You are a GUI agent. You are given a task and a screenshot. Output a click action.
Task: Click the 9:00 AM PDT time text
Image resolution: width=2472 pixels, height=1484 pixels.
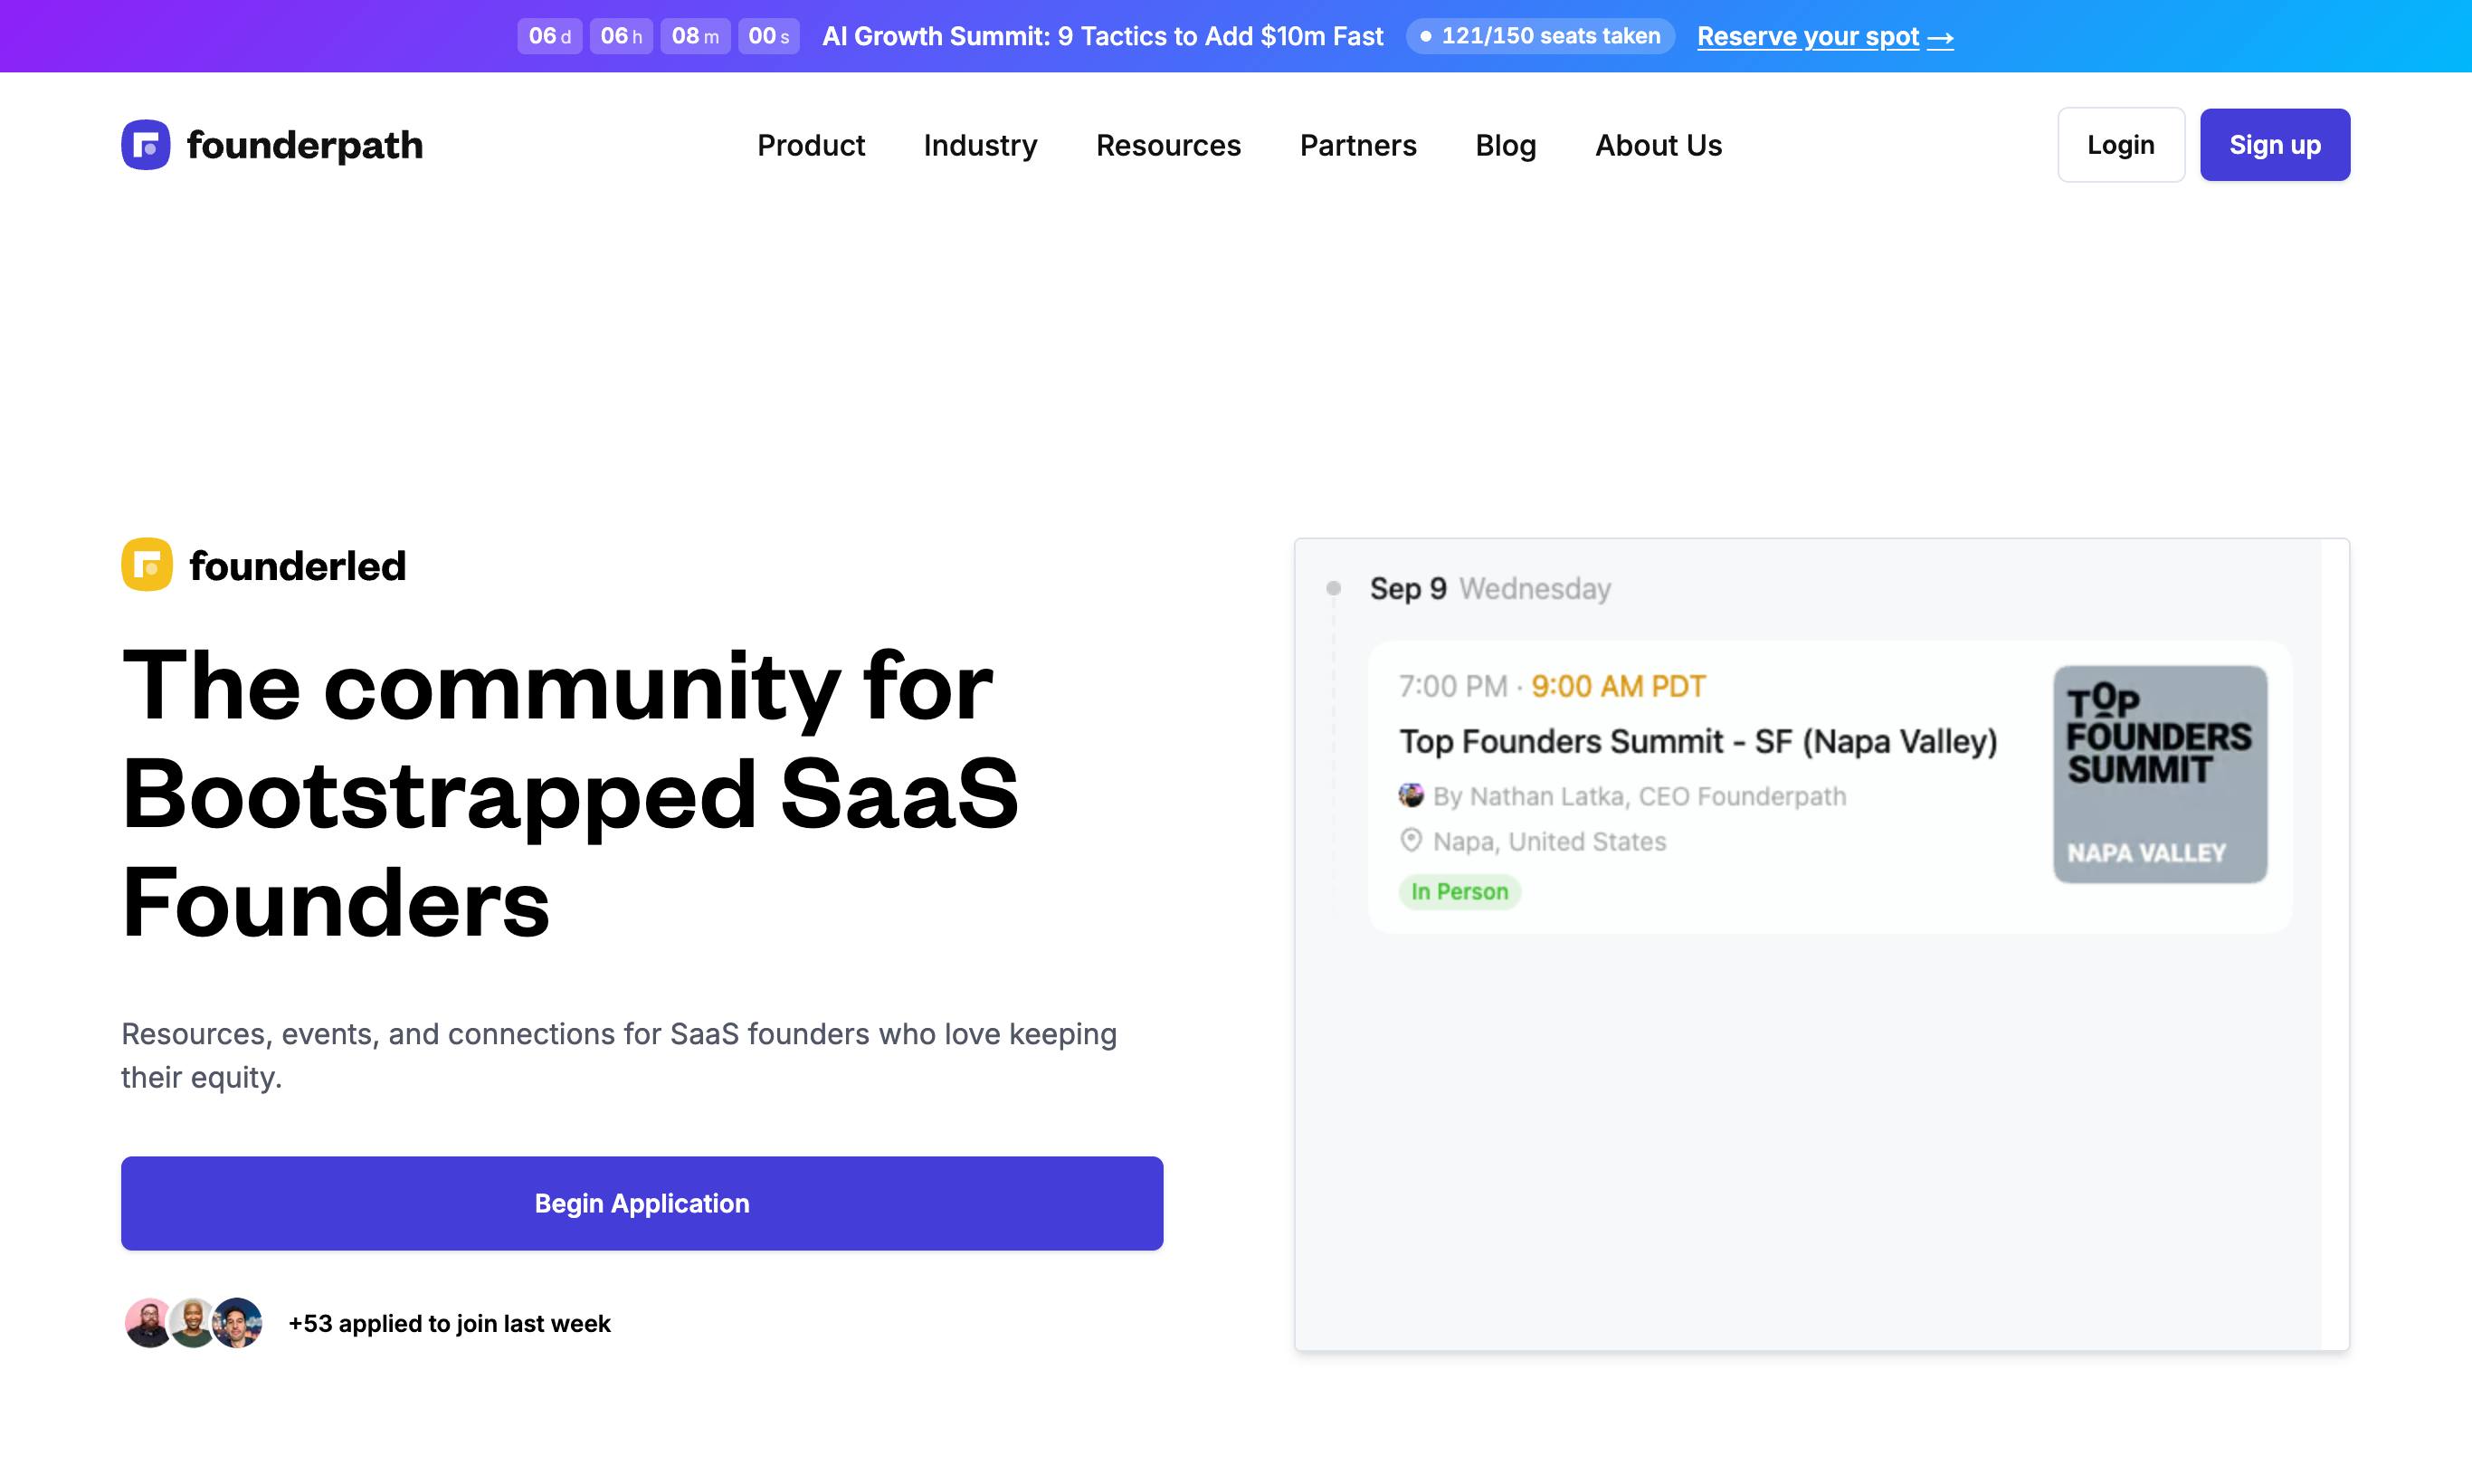pyautogui.click(x=1618, y=686)
